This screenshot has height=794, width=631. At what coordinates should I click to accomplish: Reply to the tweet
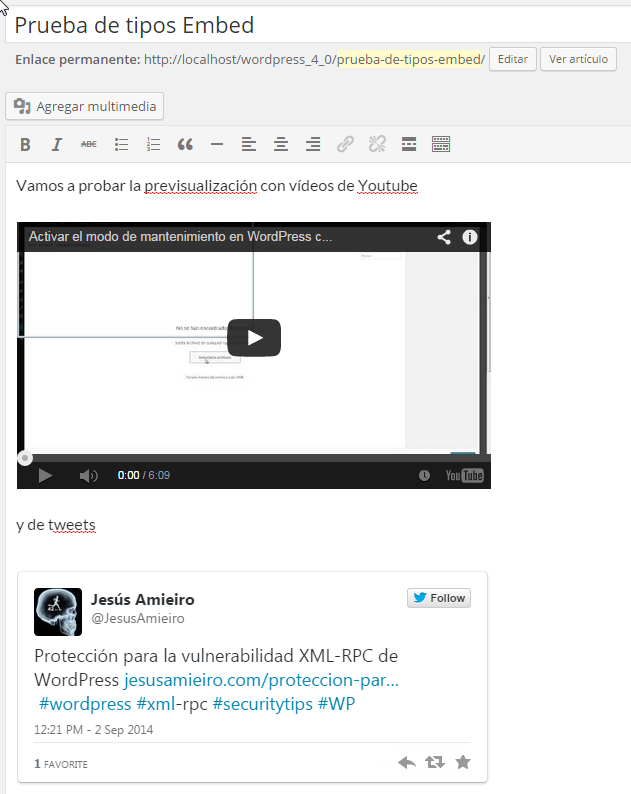tap(407, 762)
